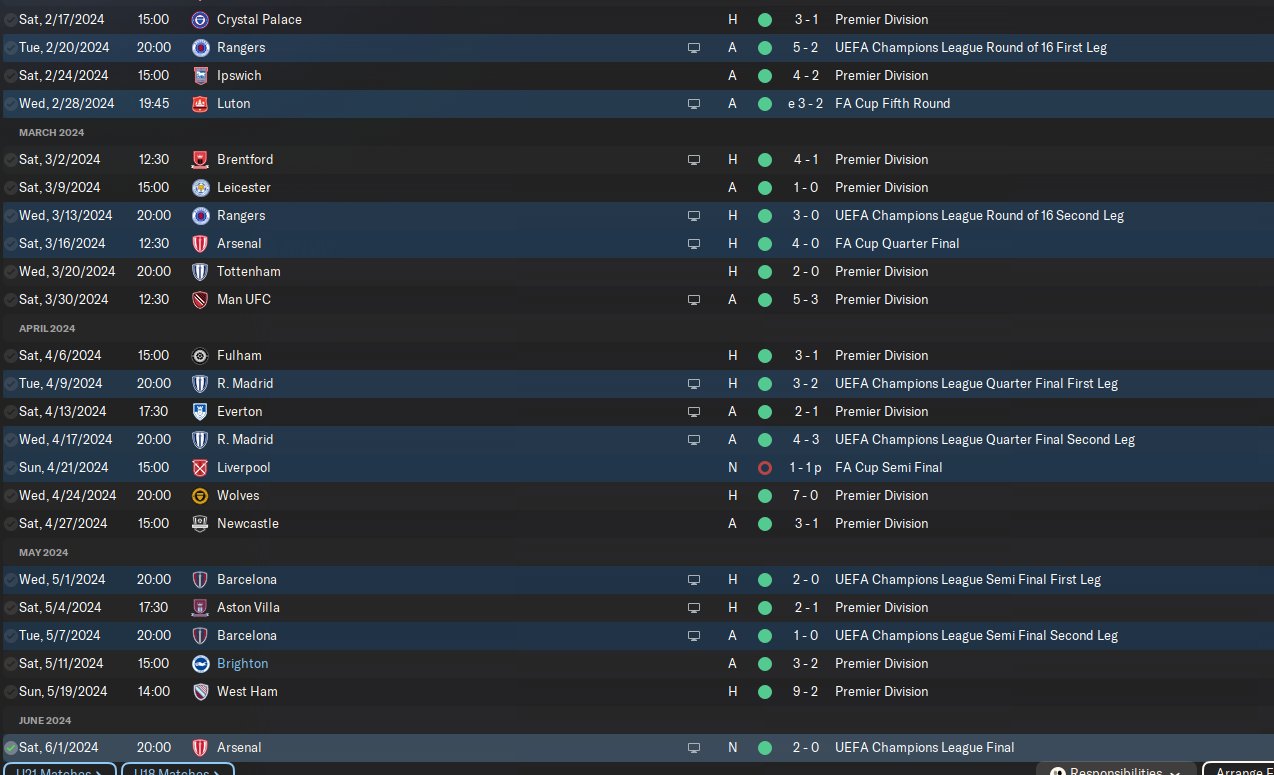Click the TV broadcast icon for Rangers away match
Viewport: 1274px width, 775px height.
tap(694, 47)
